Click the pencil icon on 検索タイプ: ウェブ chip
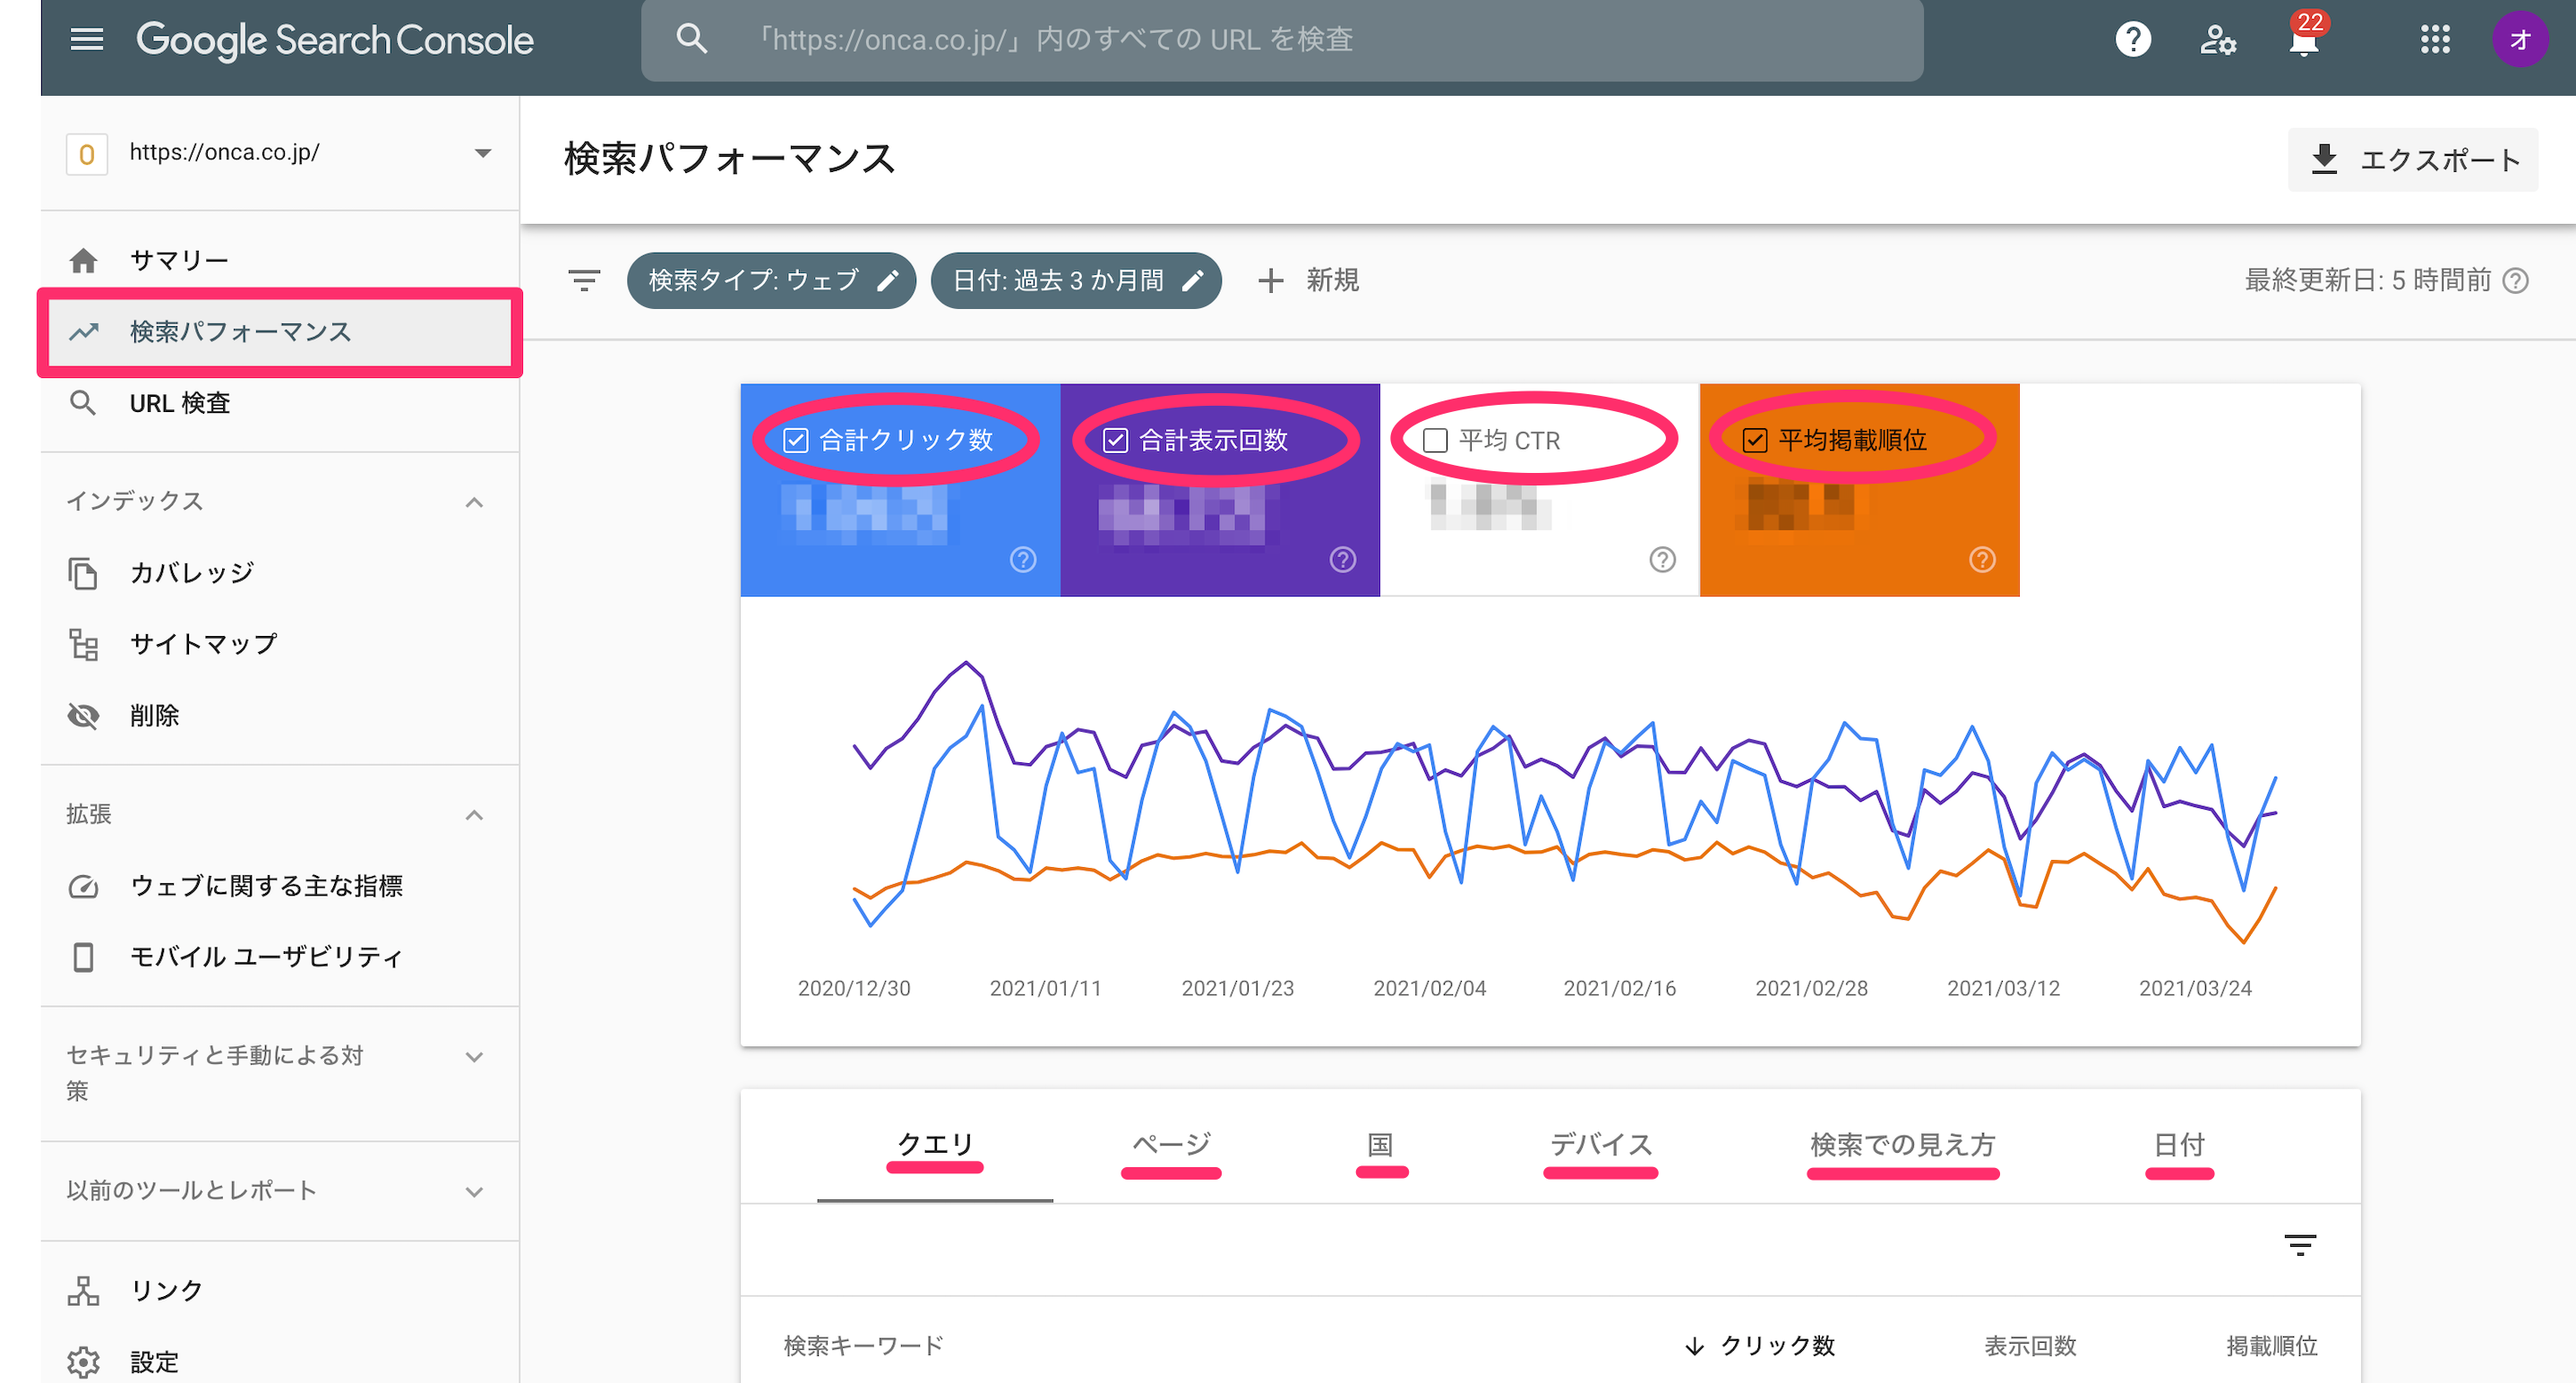Image resolution: width=2576 pixels, height=1383 pixels. point(887,281)
